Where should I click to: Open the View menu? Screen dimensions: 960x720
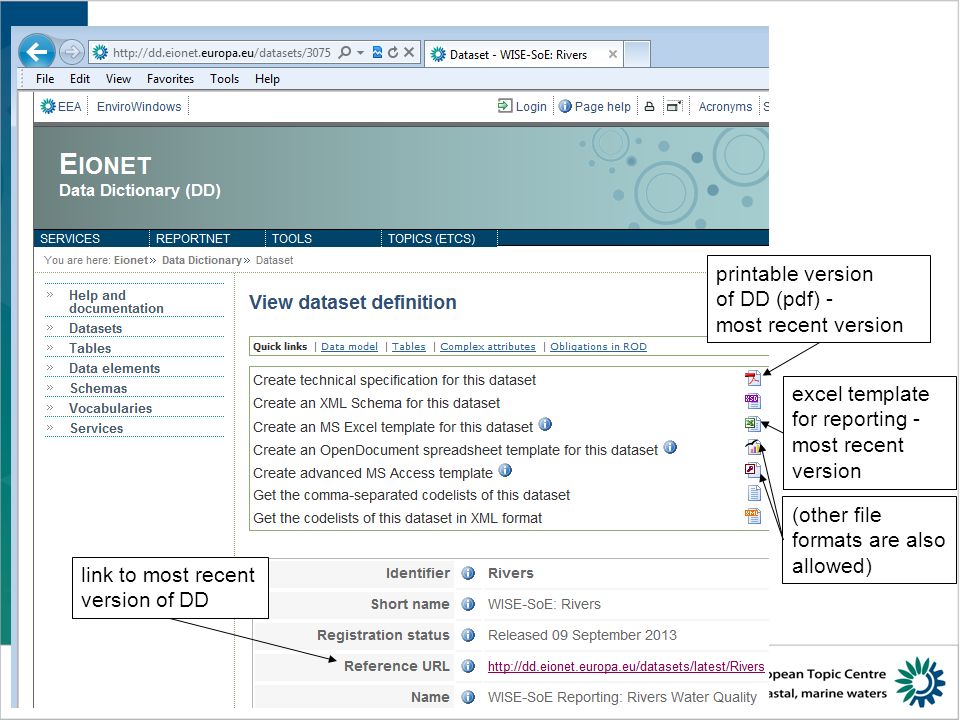point(118,79)
